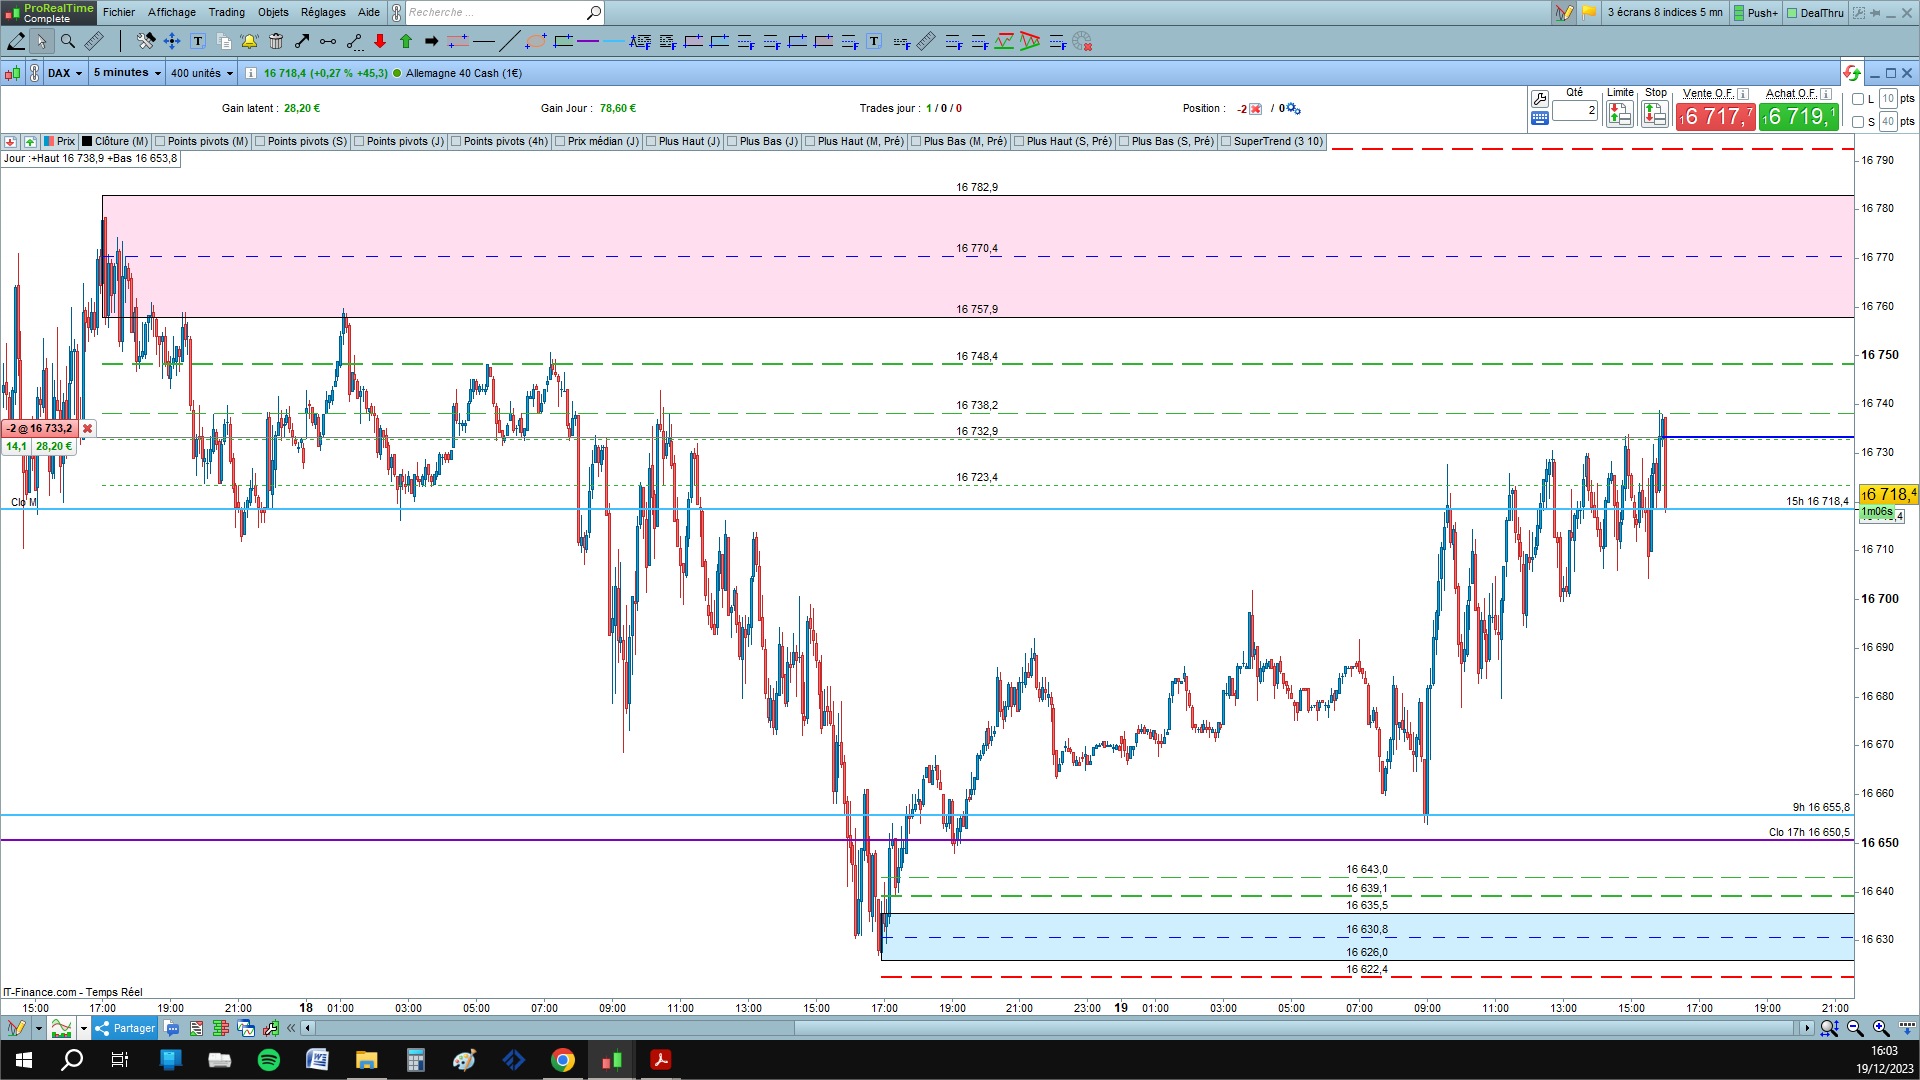
Task: Enable the Points pivots (M) checkbox
Action: point(160,141)
